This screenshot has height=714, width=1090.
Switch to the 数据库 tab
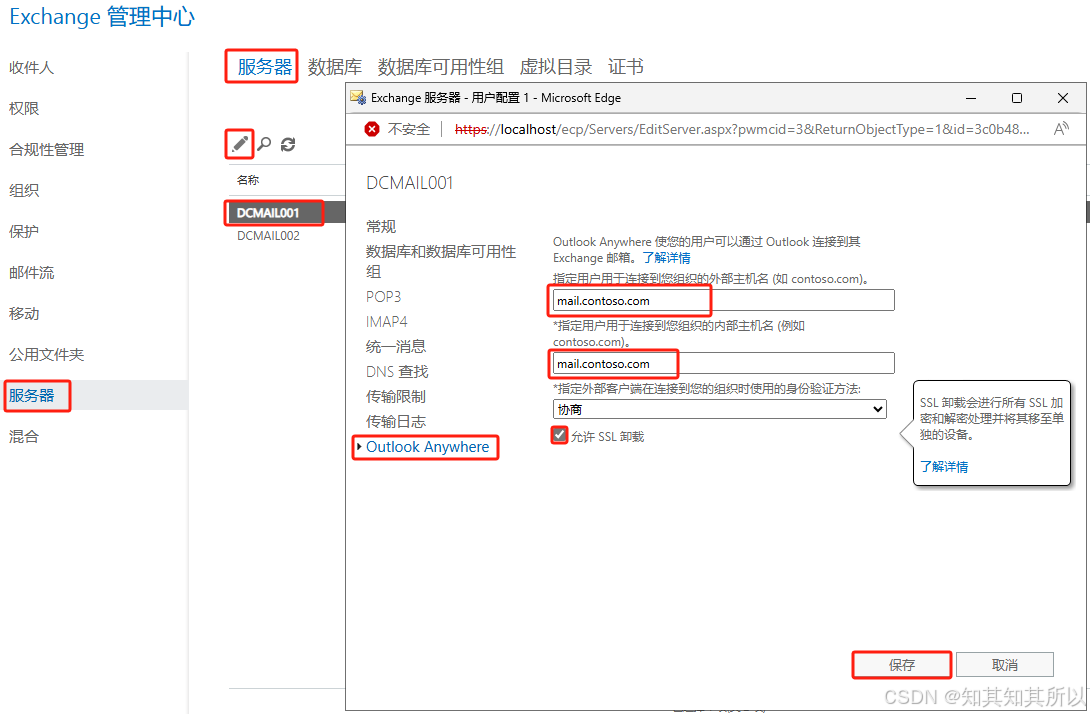point(334,67)
